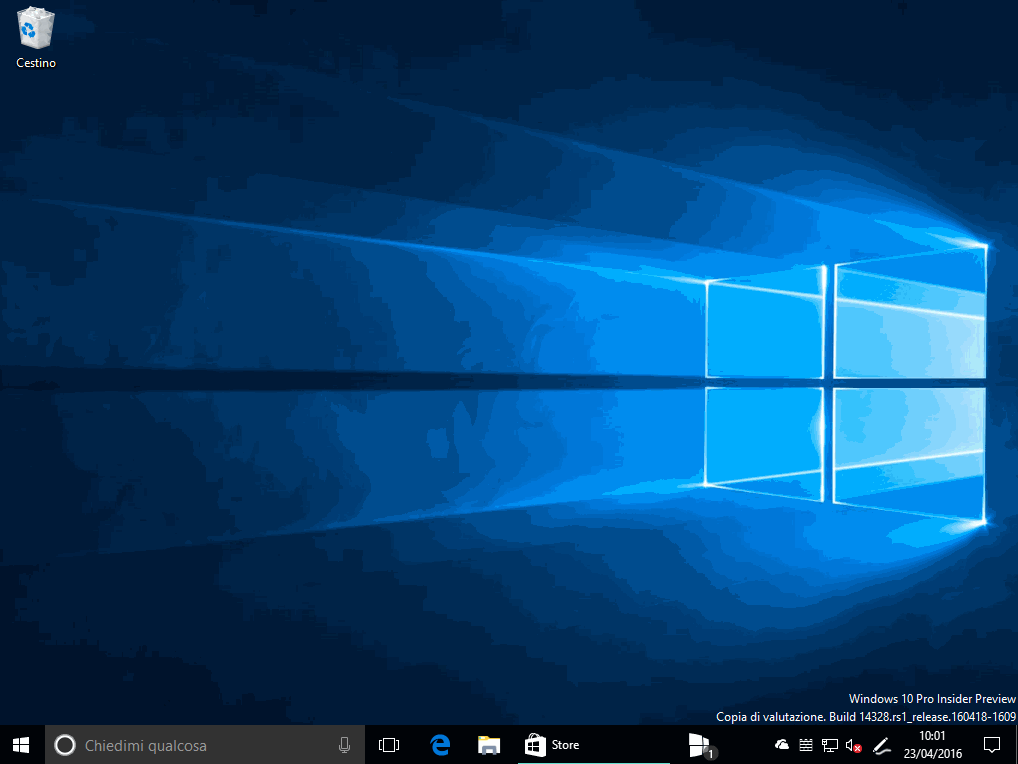Open the Cestino recycle bin icon
The image size is (1018, 764).
36,38
